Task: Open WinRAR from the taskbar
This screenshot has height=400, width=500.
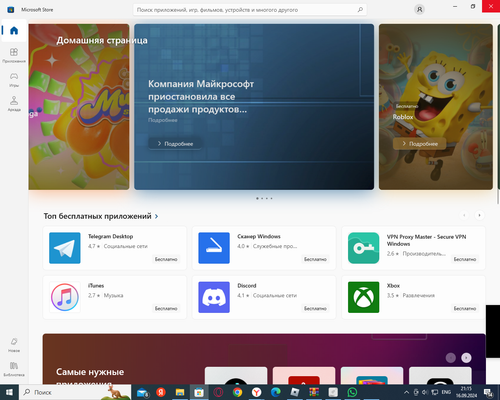Action: tap(314, 392)
